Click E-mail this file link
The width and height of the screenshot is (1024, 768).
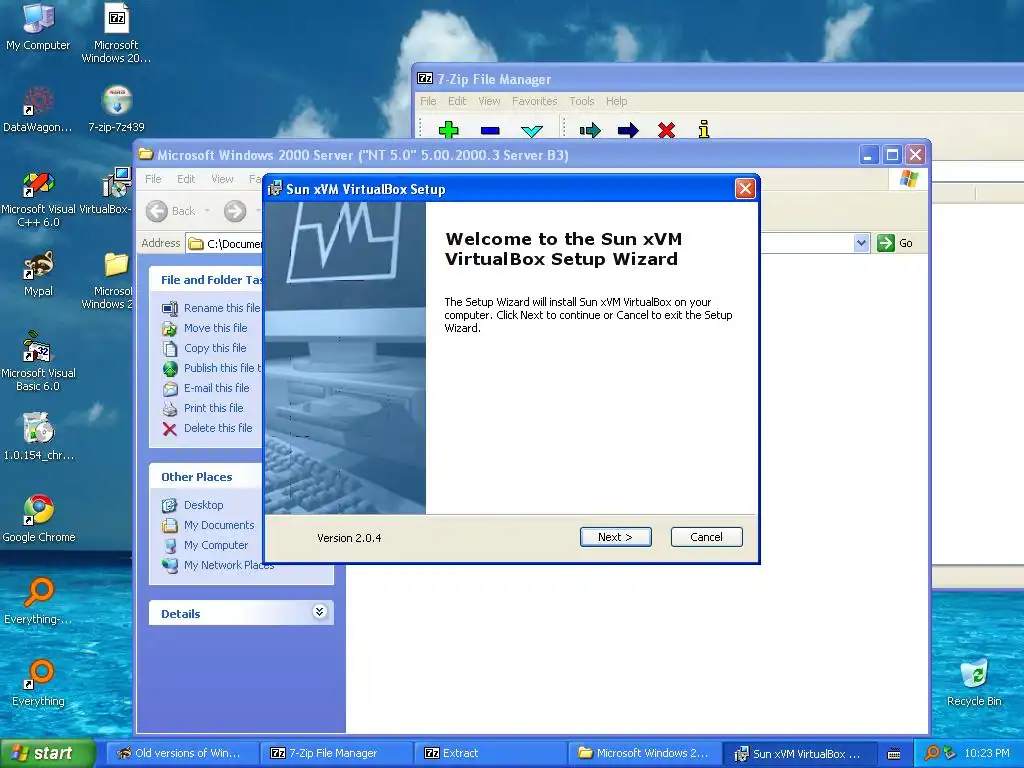[x=216, y=388]
